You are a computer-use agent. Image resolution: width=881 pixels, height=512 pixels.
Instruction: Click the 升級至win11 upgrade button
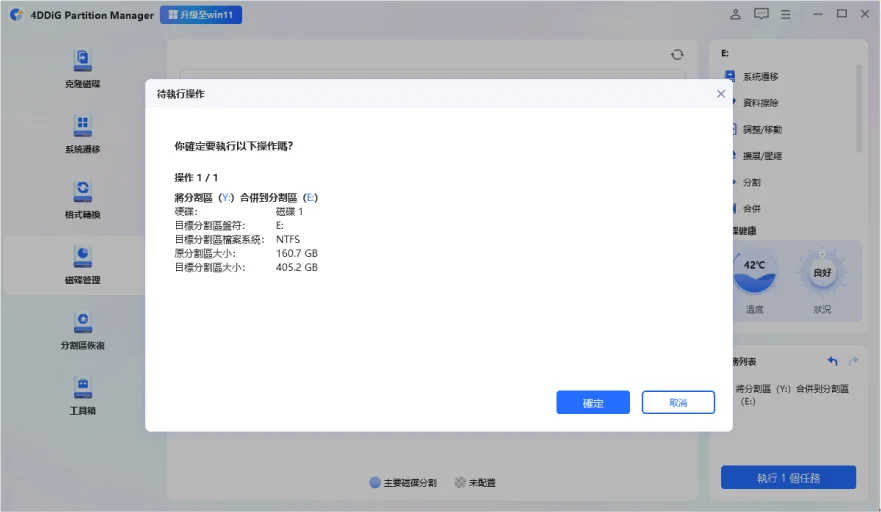201,15
